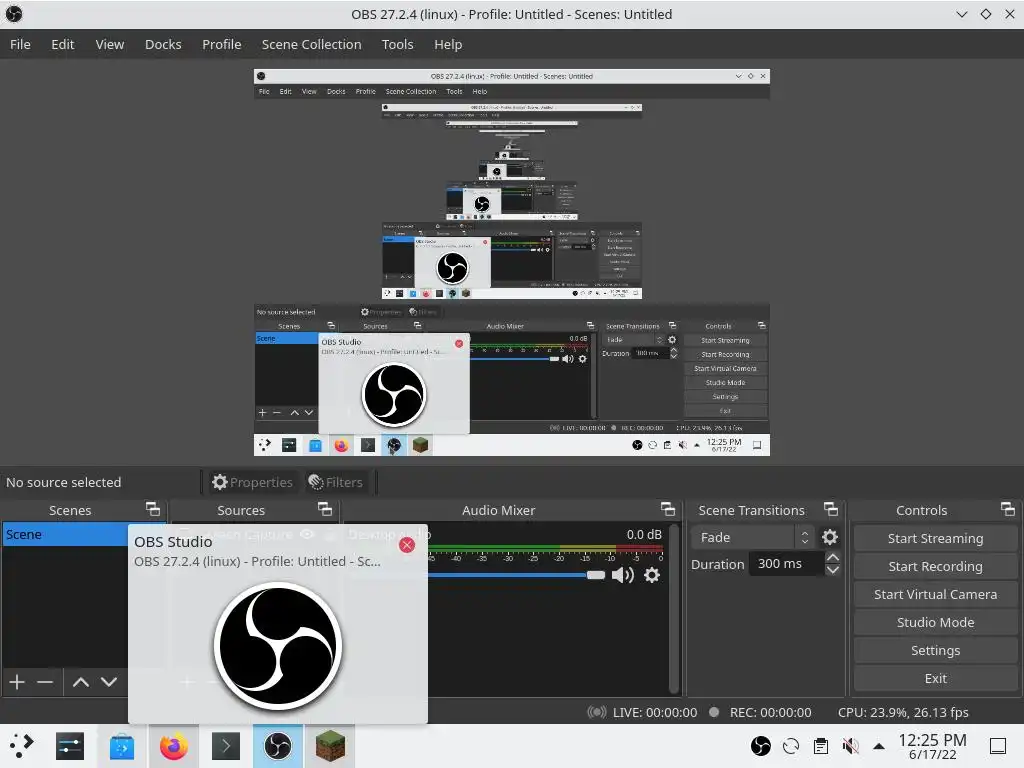Click the OBS system tray icon

click(x=761, y=746)
